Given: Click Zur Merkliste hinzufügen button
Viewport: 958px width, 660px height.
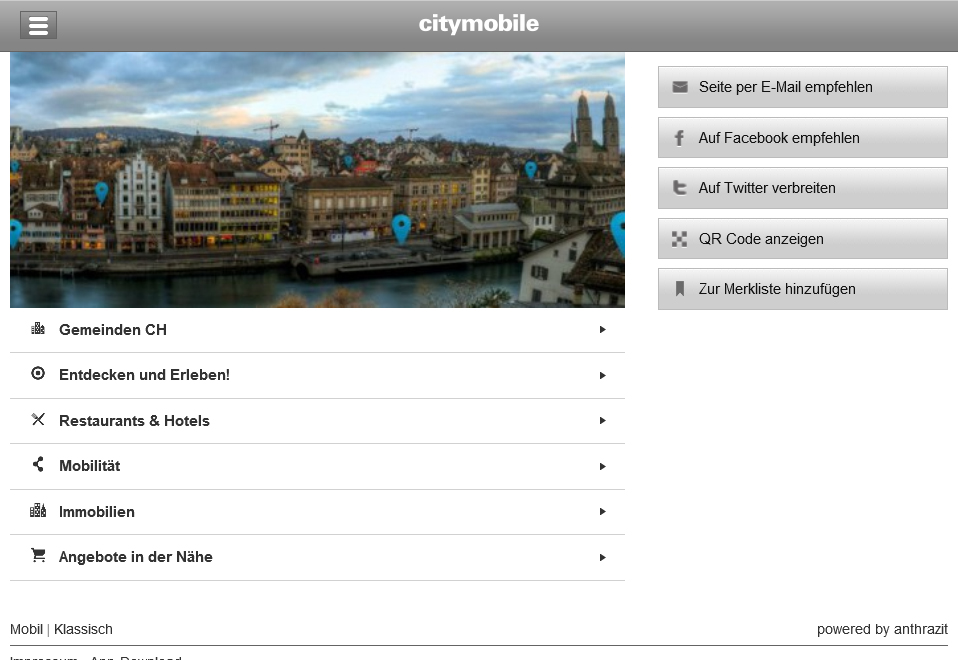Looking at the screenshot, I should [803, 289].
